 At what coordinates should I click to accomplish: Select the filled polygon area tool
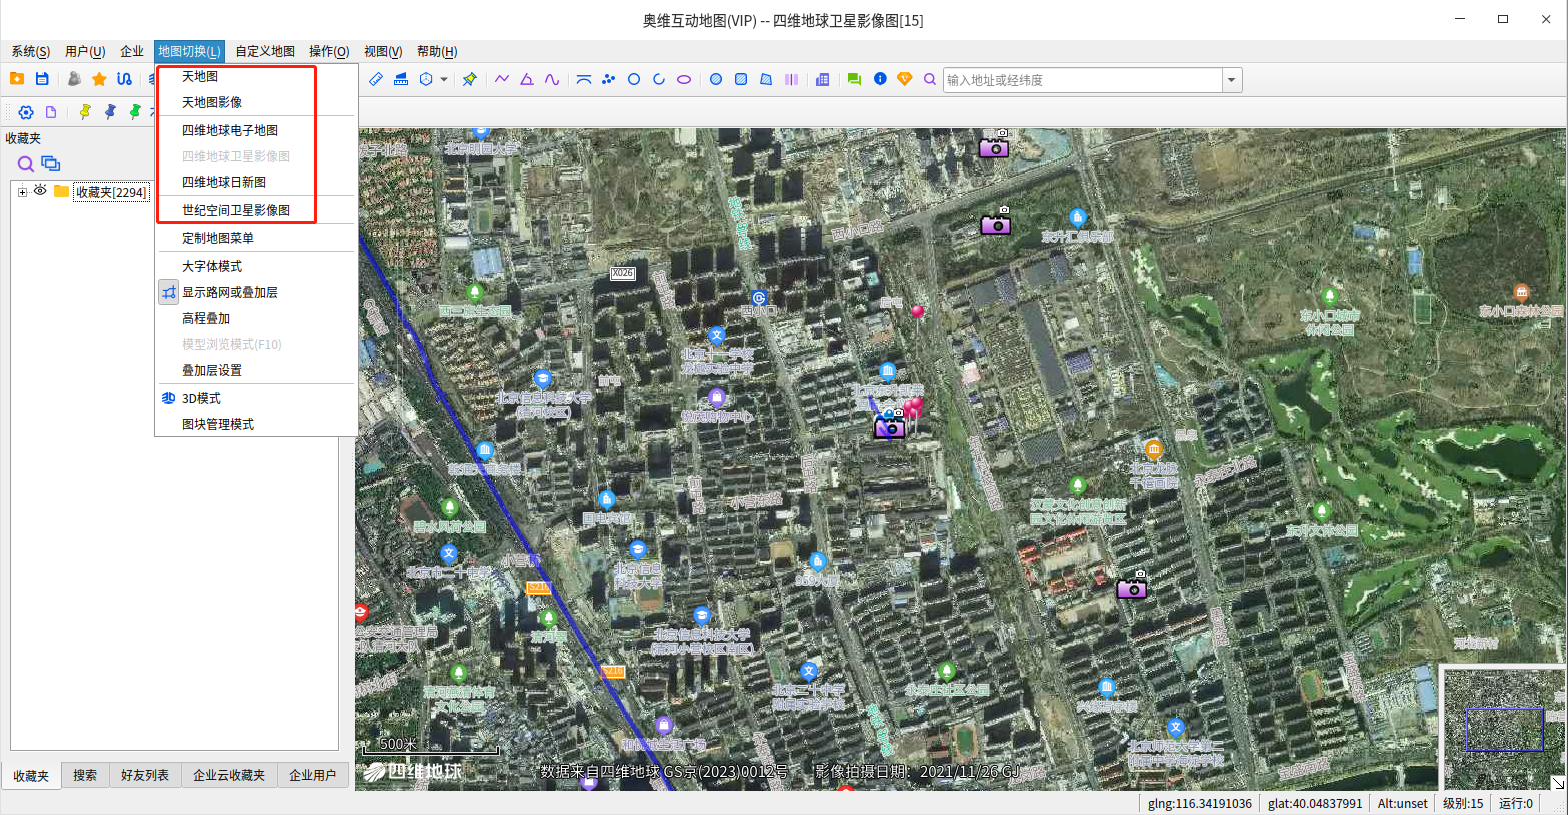(x=766, y=79)
